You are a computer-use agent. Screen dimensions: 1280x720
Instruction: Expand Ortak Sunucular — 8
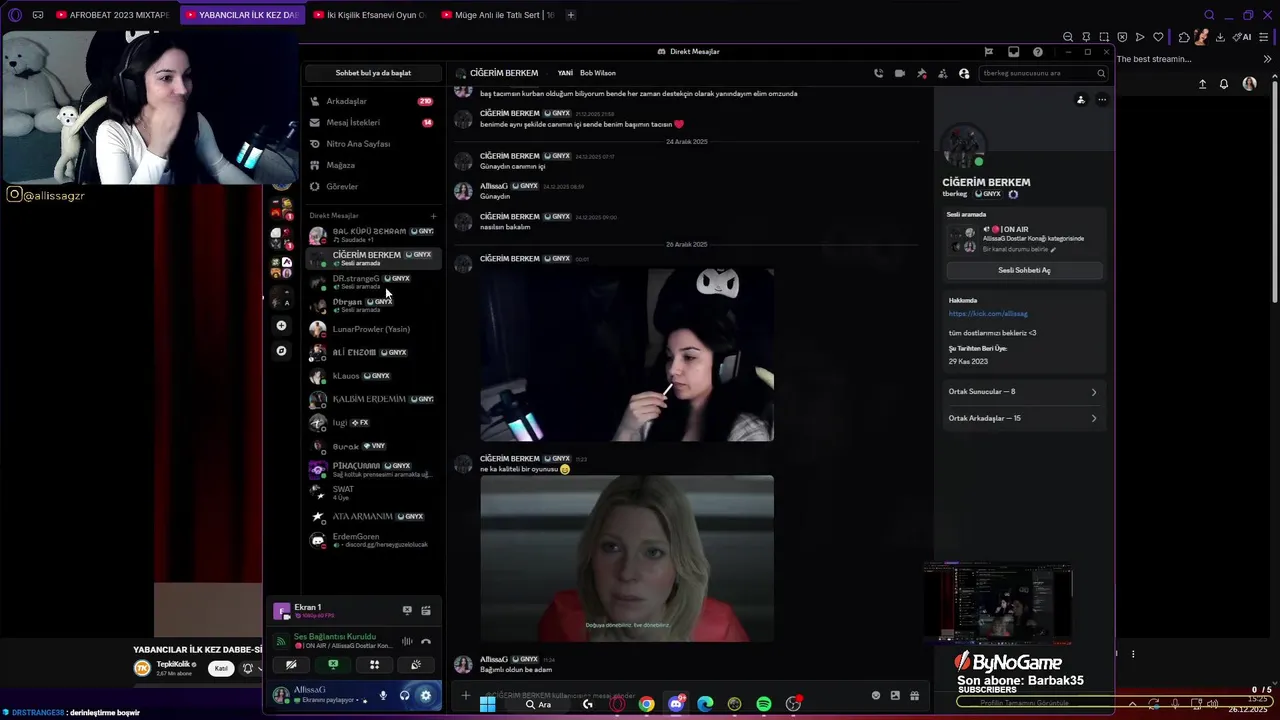tap(1022, 392)
